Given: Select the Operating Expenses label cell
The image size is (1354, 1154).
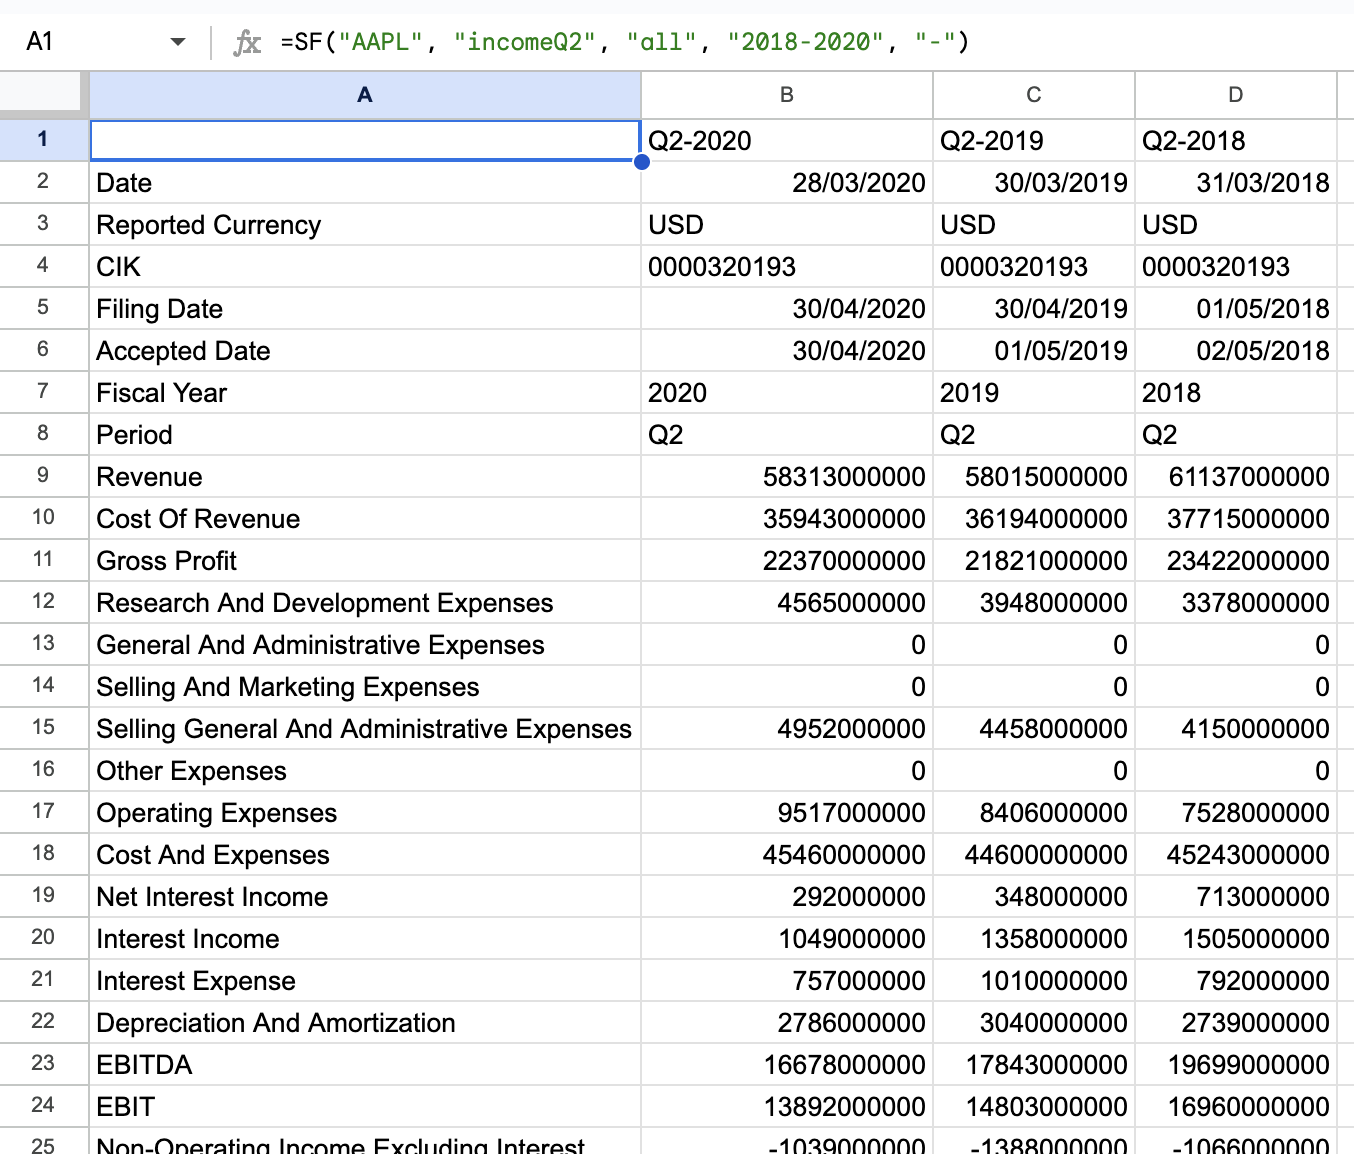Looking at the screenshot, I should pos(365,812).
